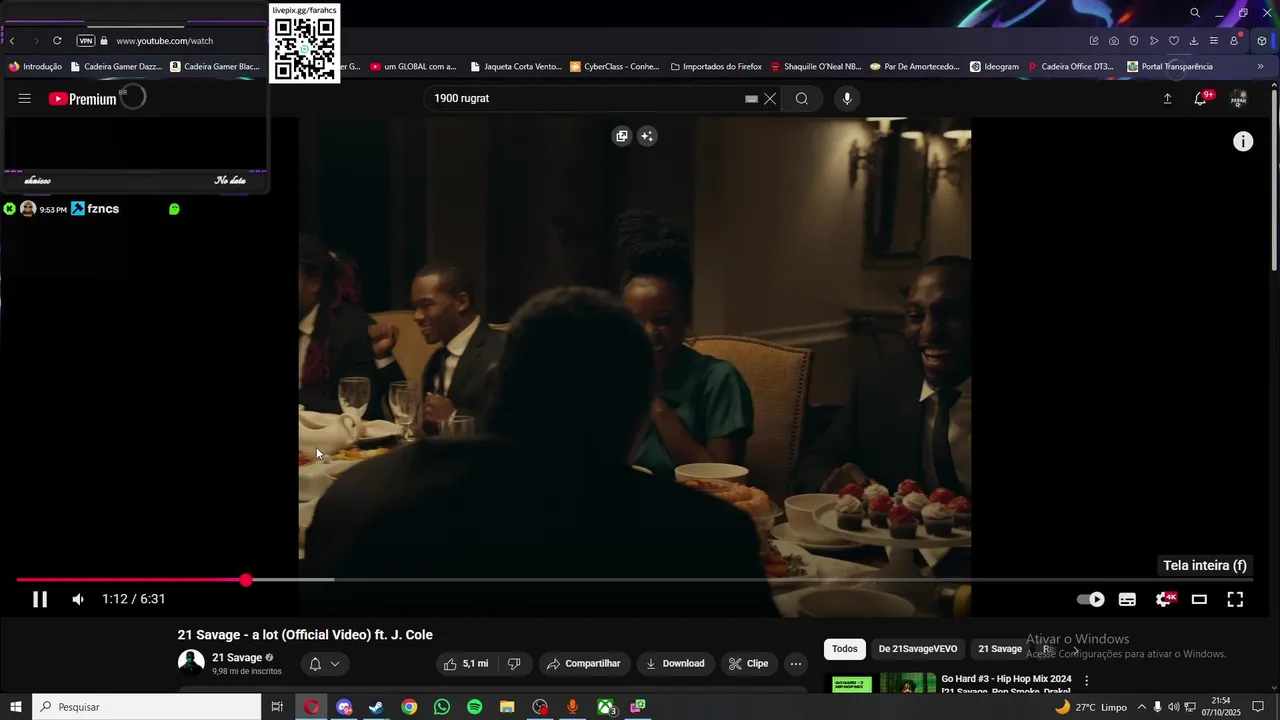Open the browser tab search magnifier

pos(1195,13)
